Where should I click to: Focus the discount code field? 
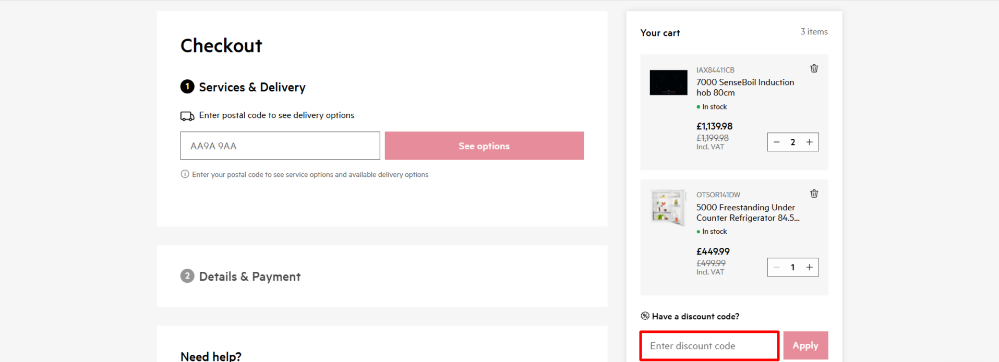pyautogui.click(x=709, y=345)
